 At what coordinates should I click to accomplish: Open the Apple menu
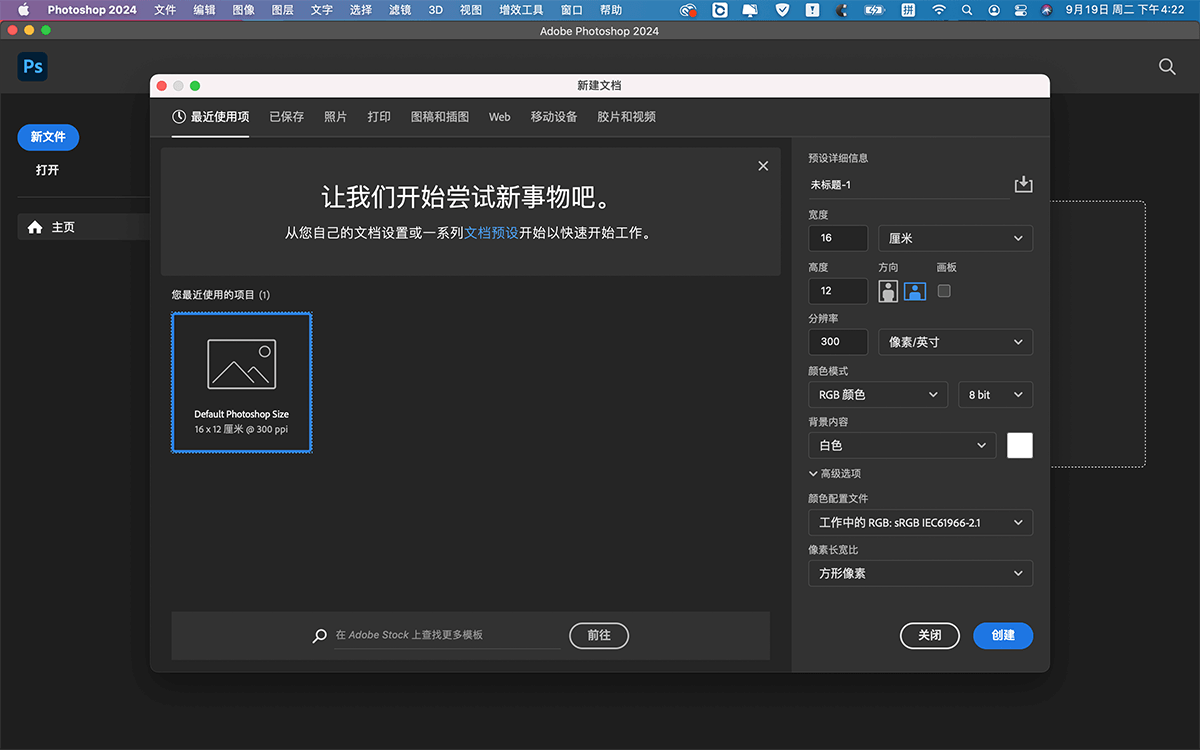(23, 10)
